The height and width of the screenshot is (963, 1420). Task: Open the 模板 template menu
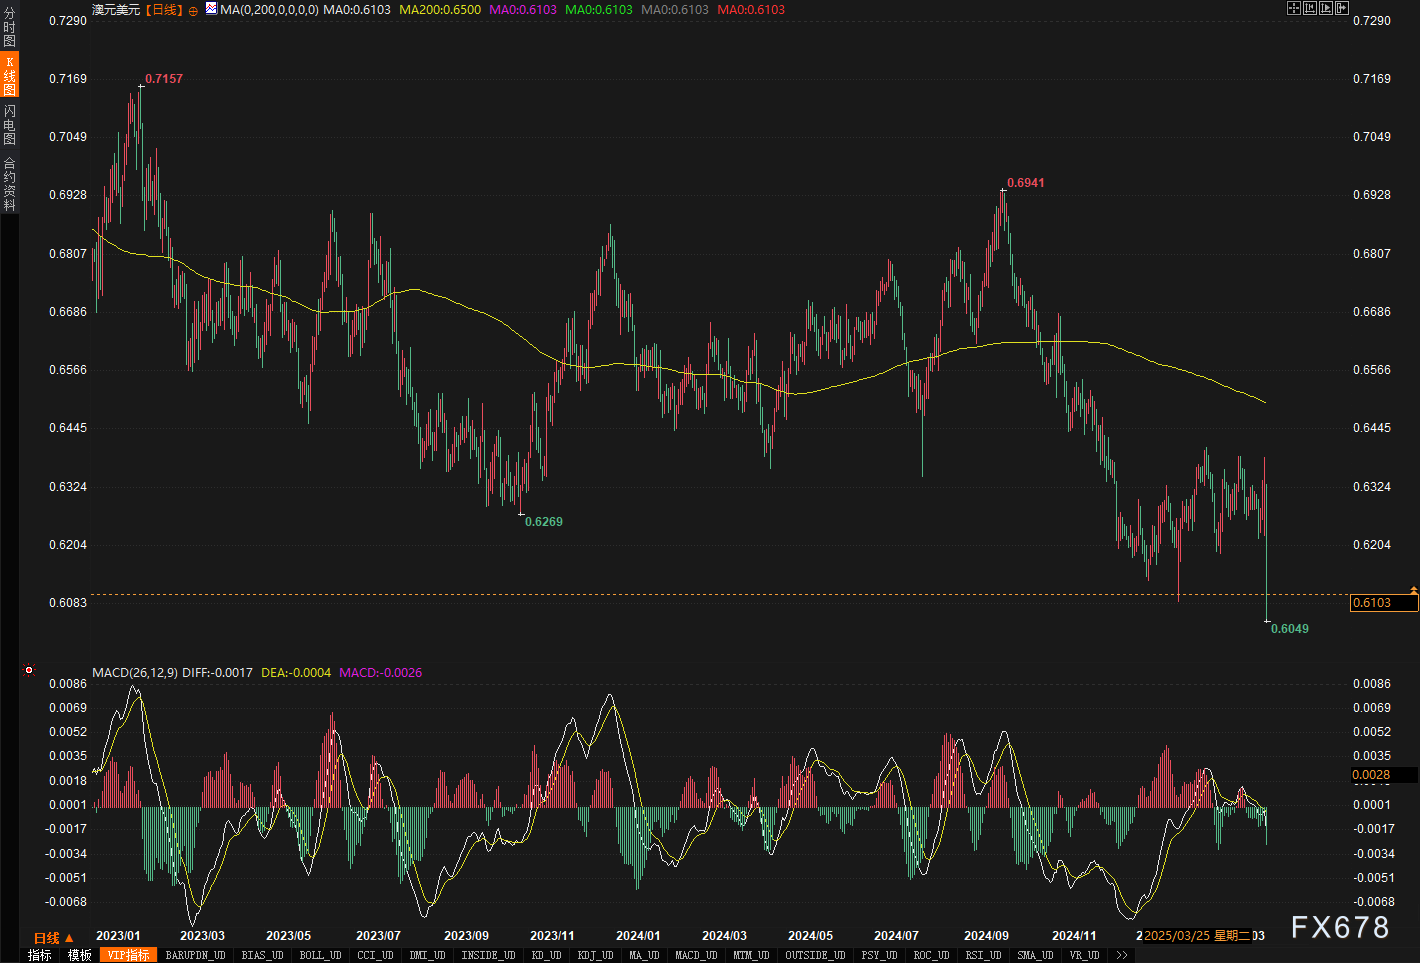click(x=80, y=955)
